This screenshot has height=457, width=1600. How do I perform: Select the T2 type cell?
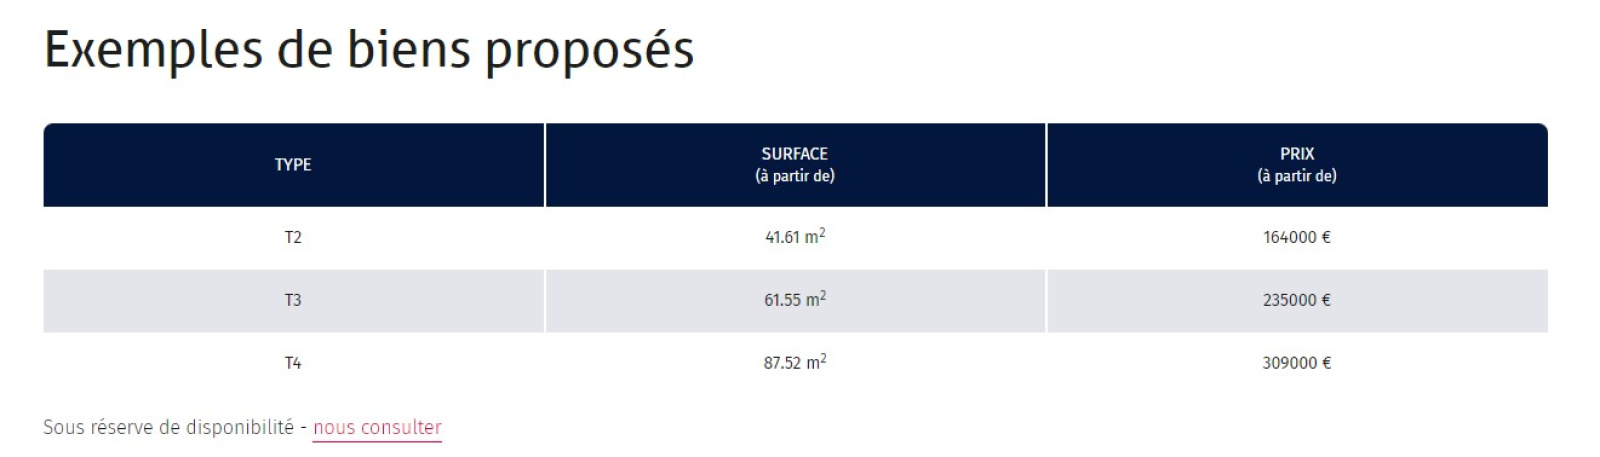[x=293, y=238]
